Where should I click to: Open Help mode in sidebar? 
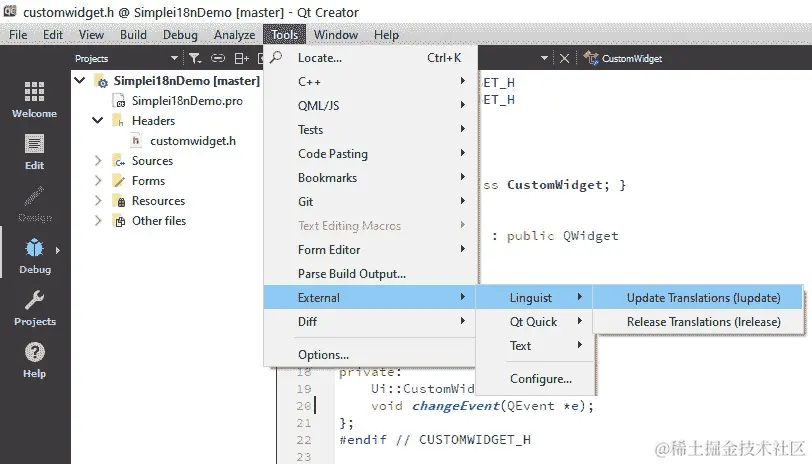coord(34,360)
